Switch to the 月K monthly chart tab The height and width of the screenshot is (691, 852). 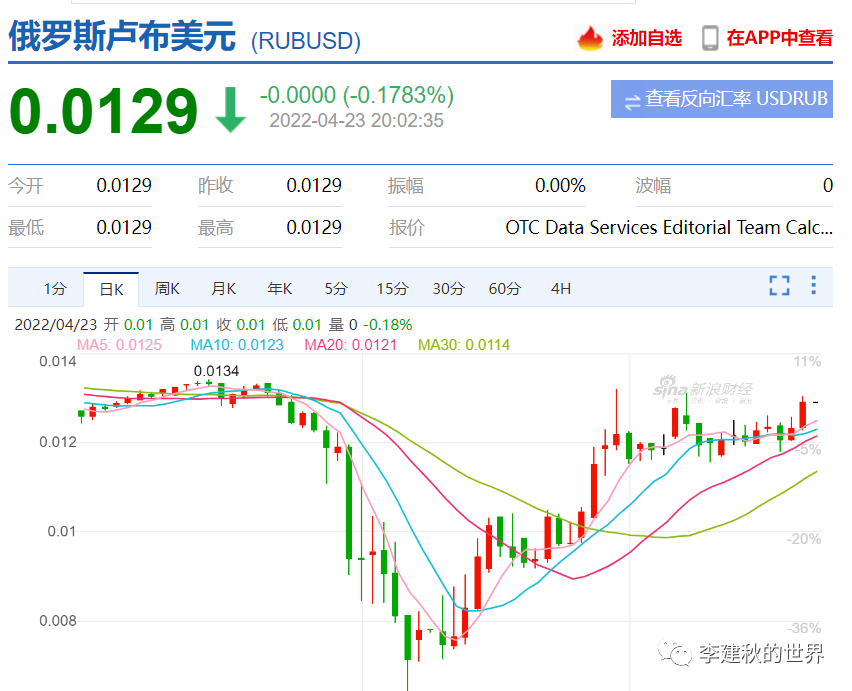[x=223, y=288]
